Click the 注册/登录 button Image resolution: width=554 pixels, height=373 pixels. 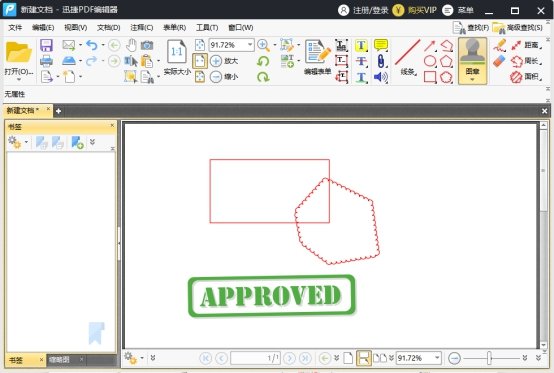pyautogui.click(x=363, y=10)
